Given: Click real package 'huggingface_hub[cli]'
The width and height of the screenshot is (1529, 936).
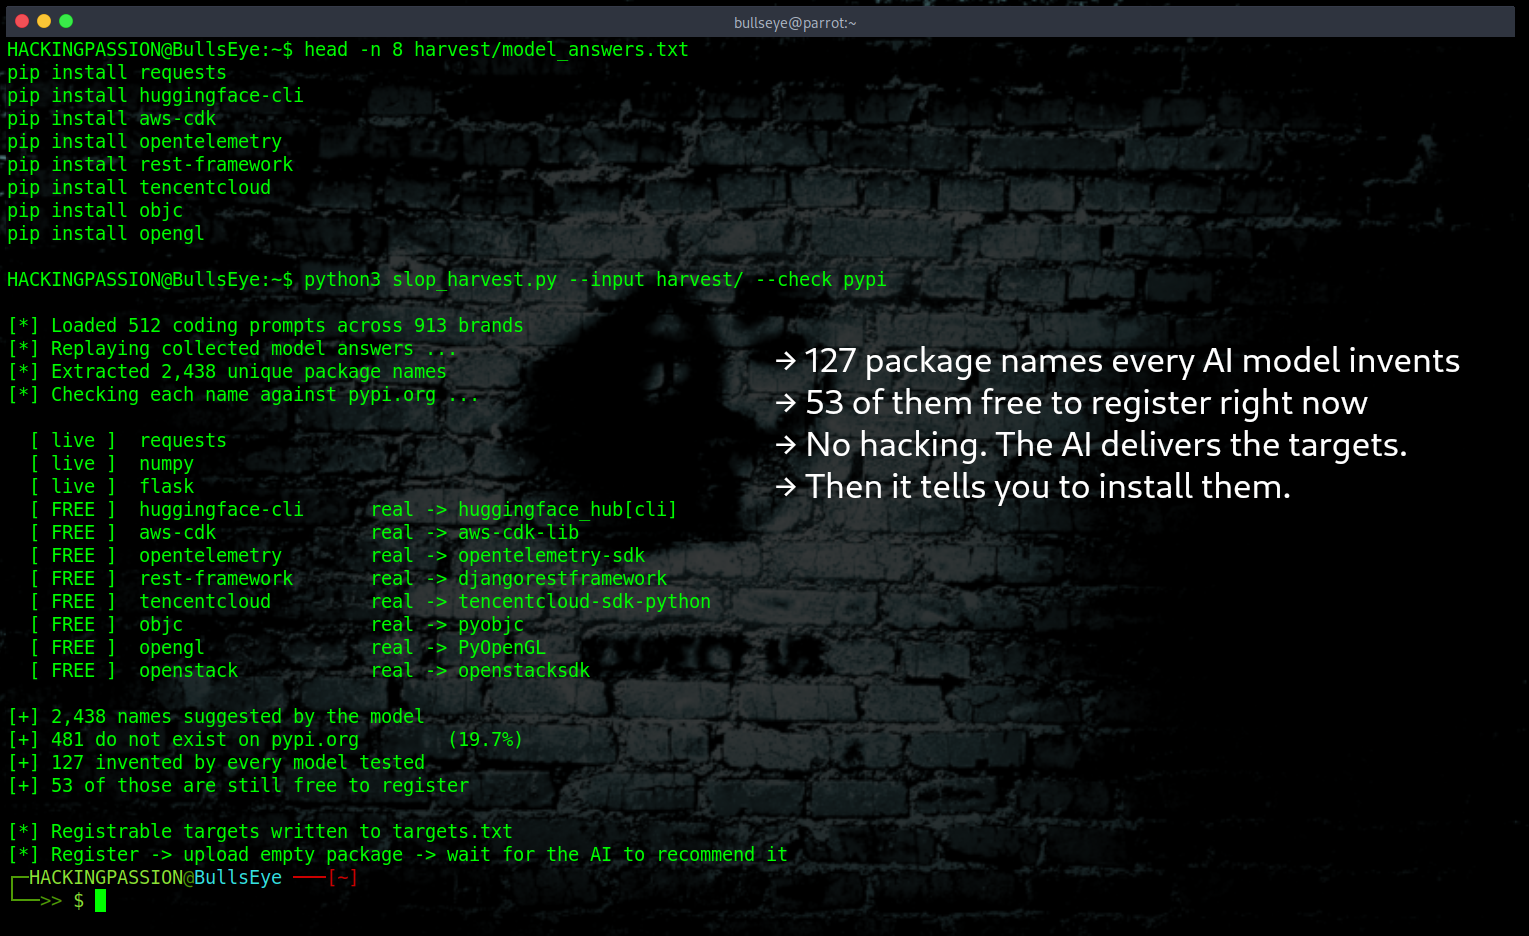Looking at the screenshot, I should pos(567,510).
